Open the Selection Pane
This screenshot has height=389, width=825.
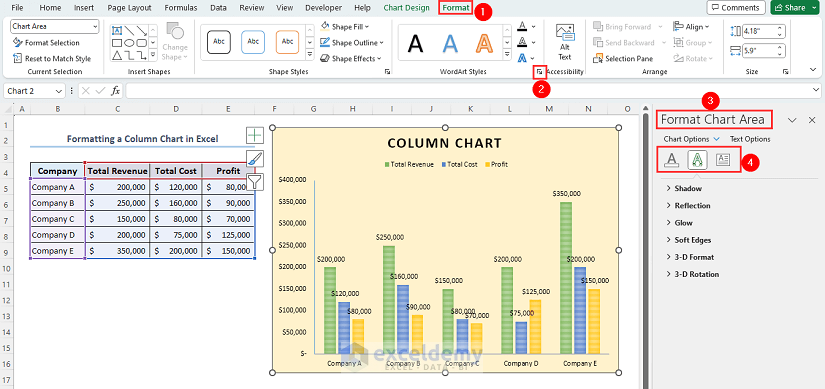[623, 58]
